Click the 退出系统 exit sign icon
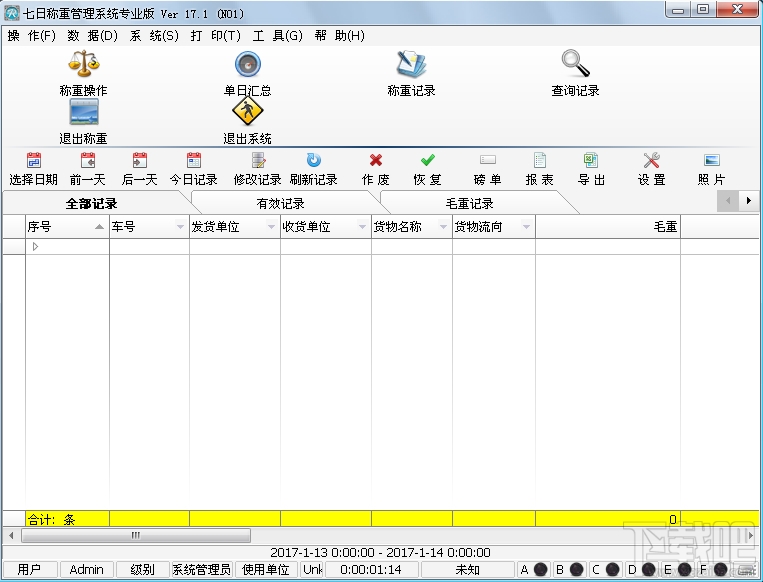The height and width of the screenshot is (582, 763). tap(248, 111)
